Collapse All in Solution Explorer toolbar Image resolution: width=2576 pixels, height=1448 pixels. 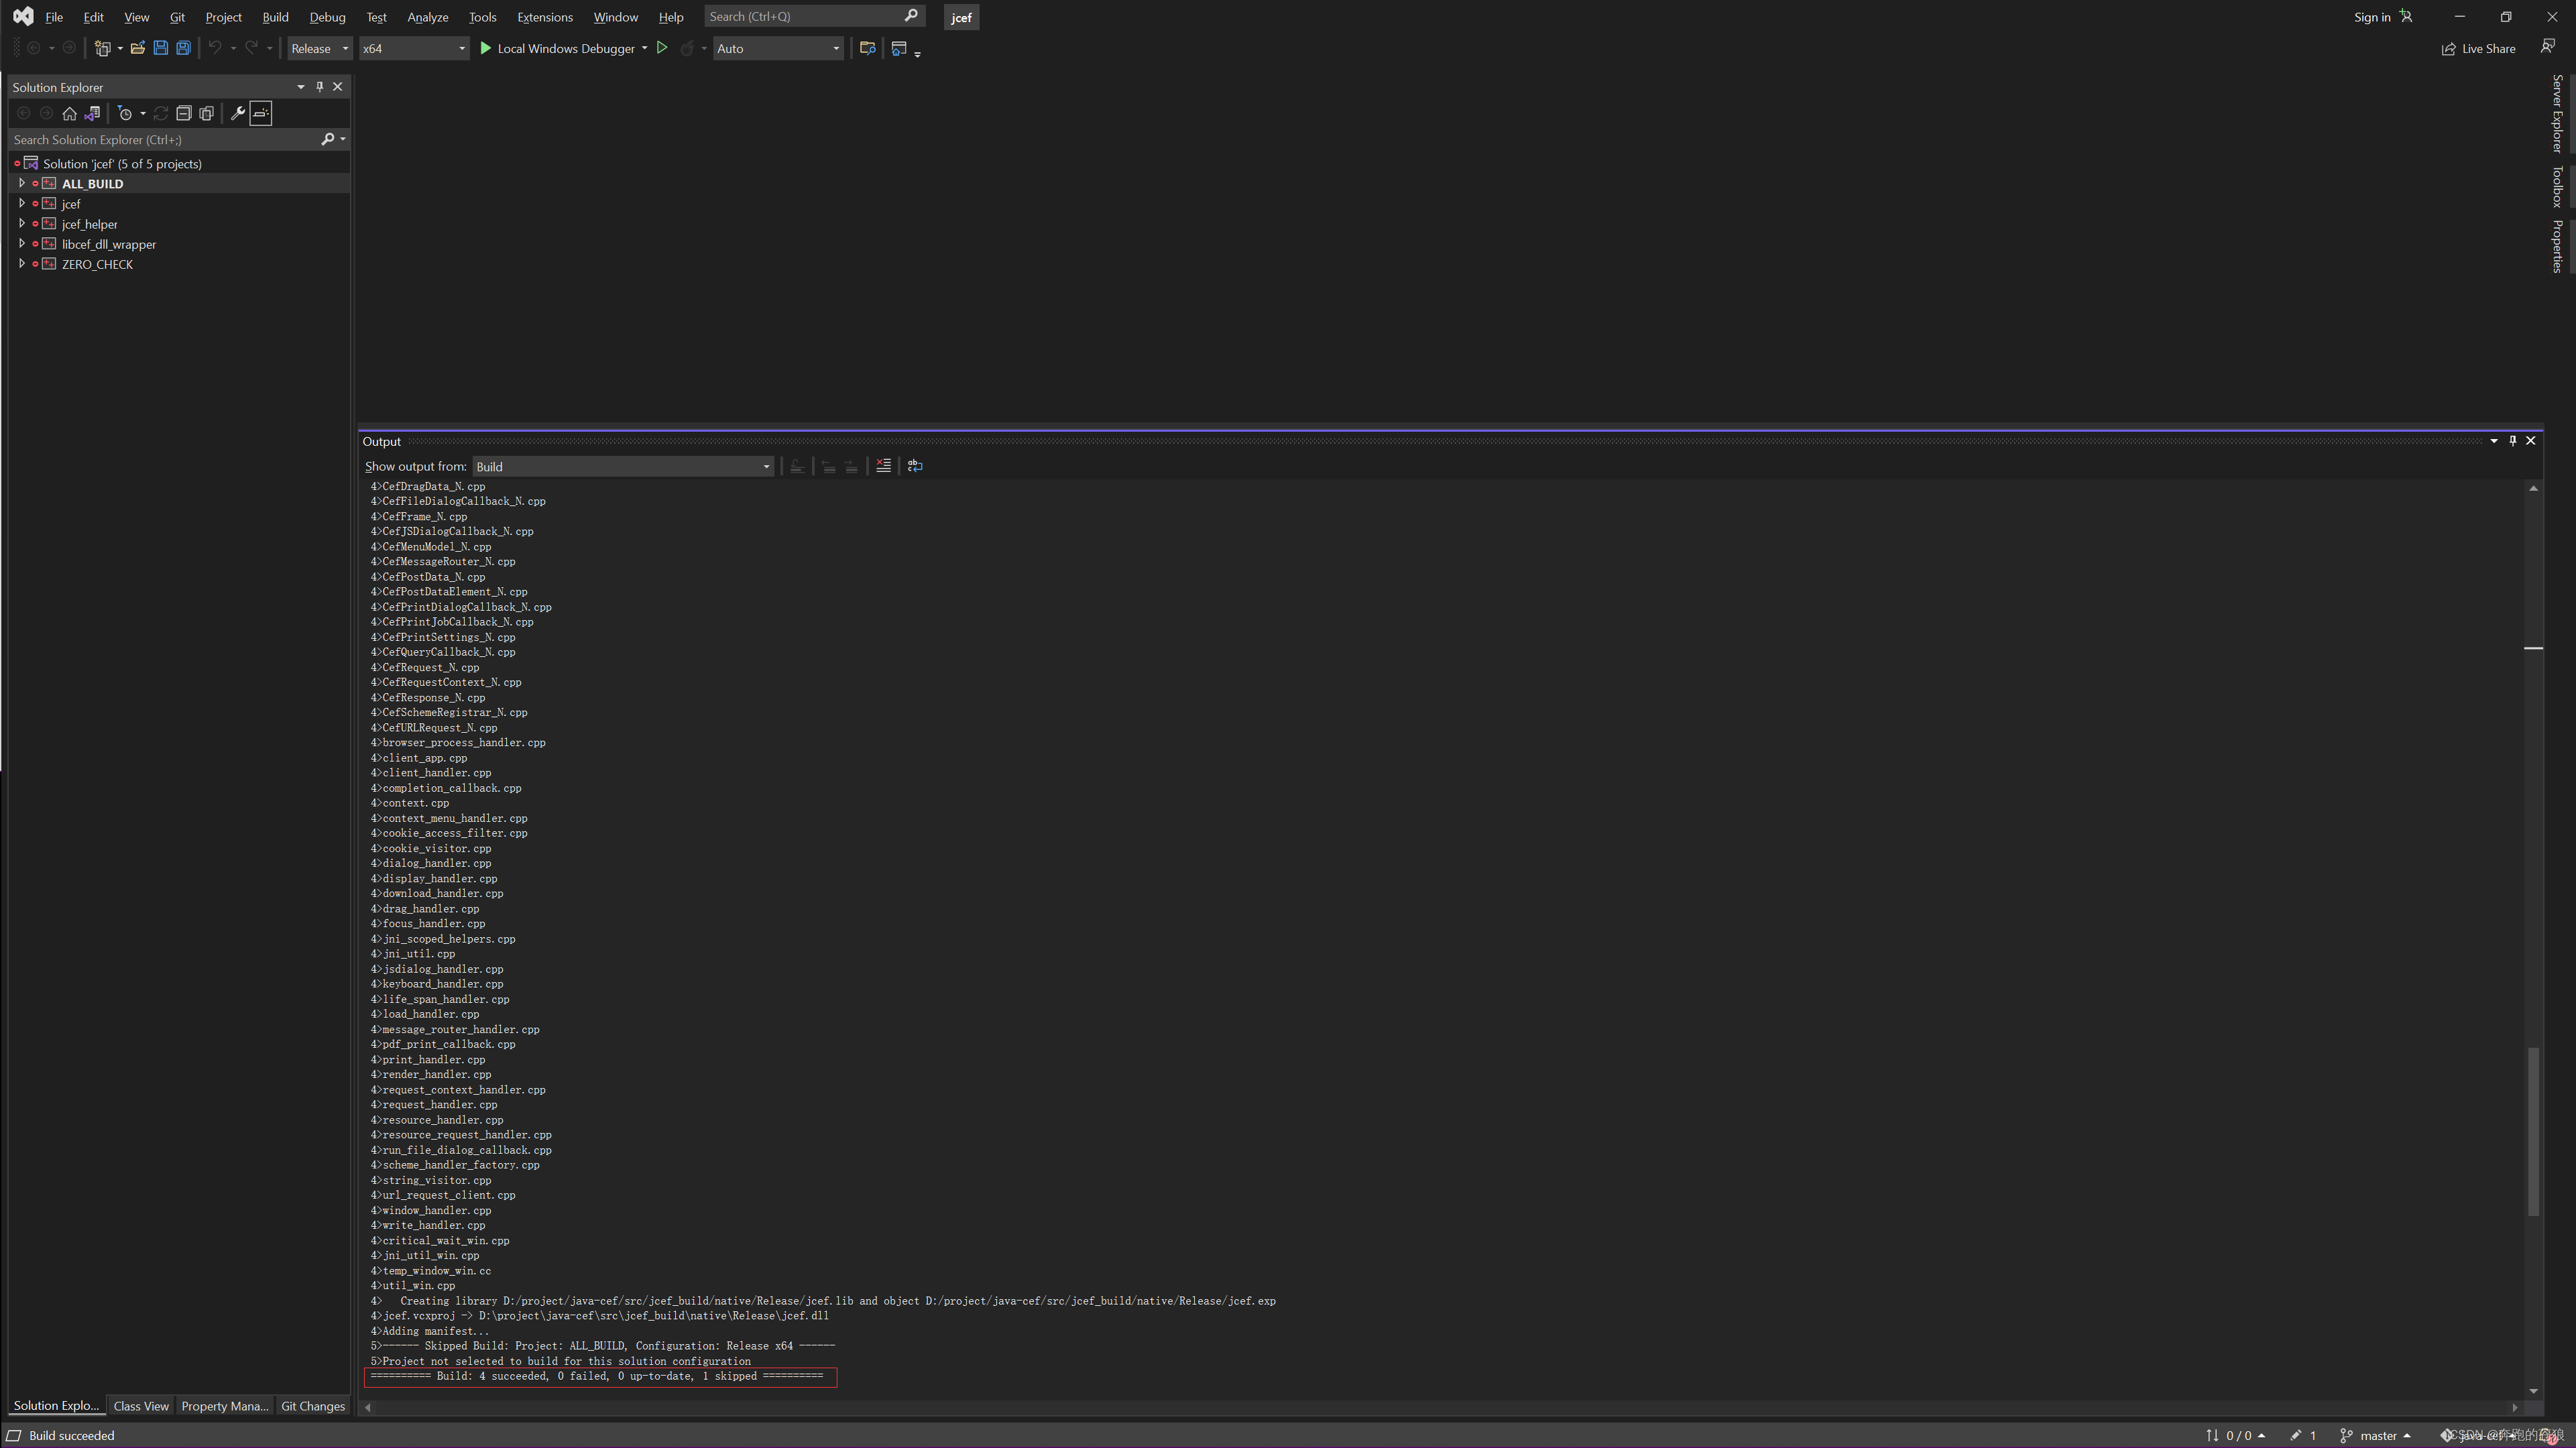coord(184,113)
